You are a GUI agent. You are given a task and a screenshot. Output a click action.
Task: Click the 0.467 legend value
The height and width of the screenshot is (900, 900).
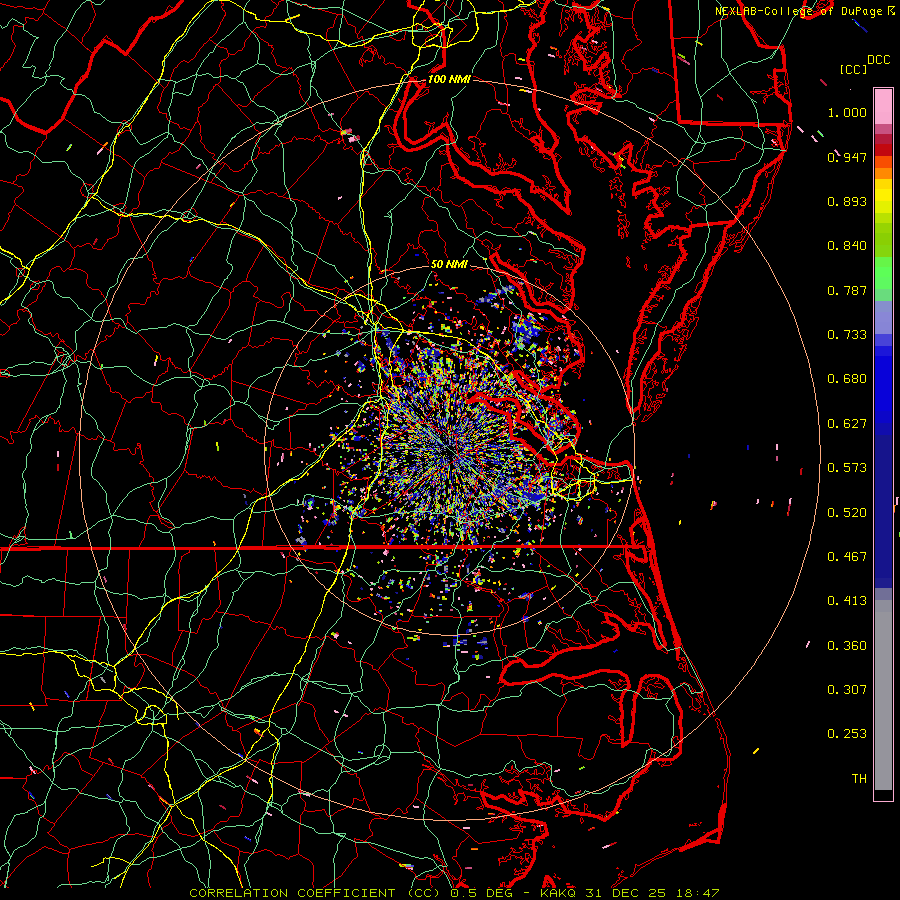(x=847, y=557)
